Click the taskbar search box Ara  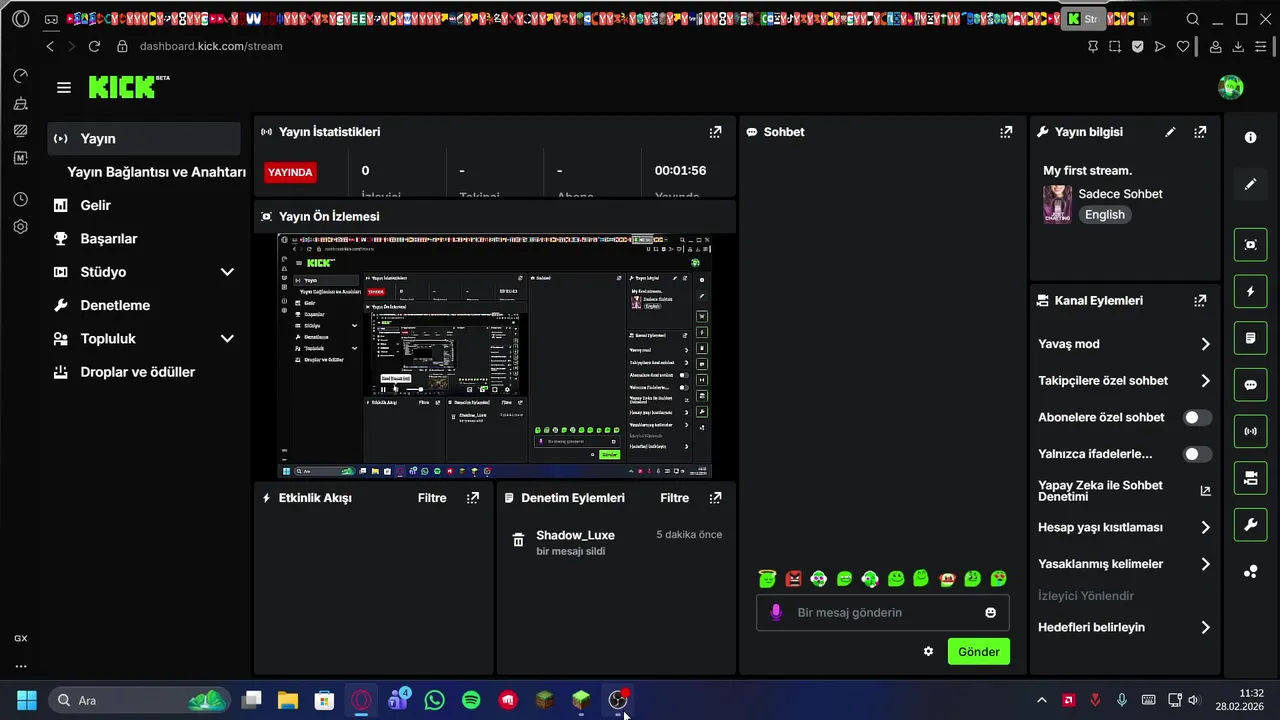click(140, 700)
